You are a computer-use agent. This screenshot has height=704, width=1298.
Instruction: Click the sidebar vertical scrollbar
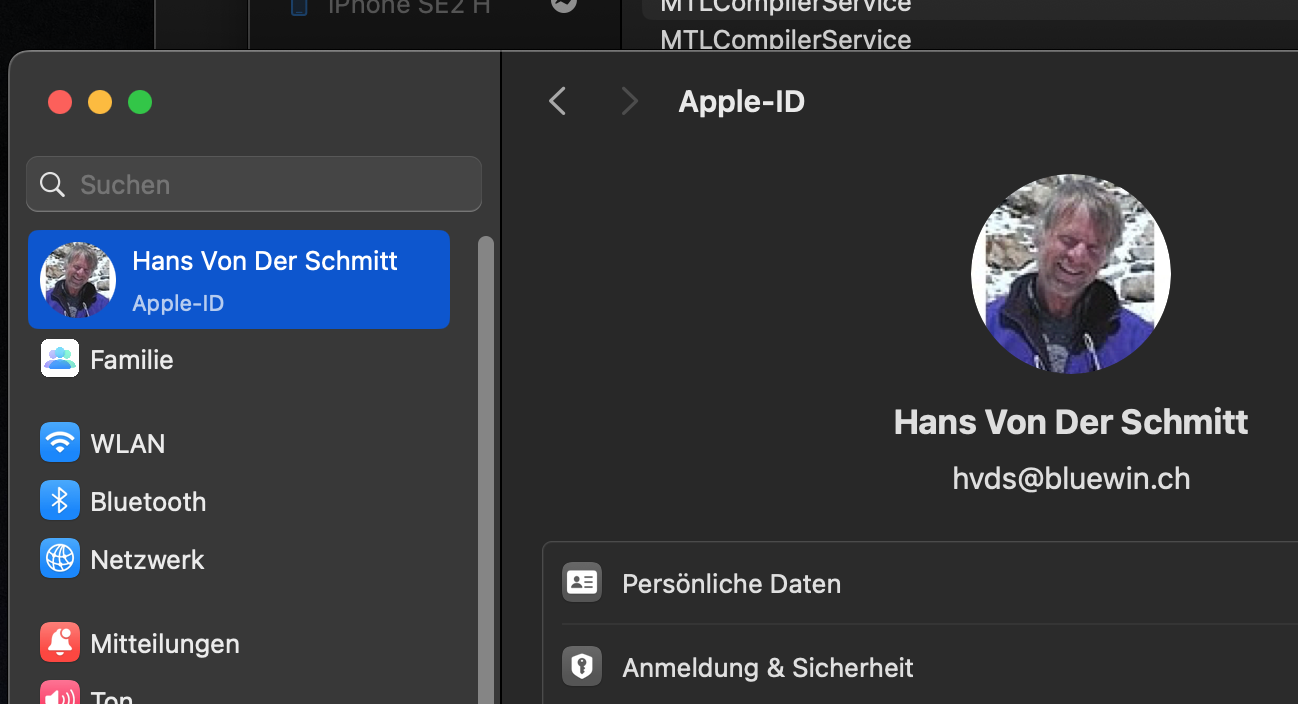click(x=486, y=450)
